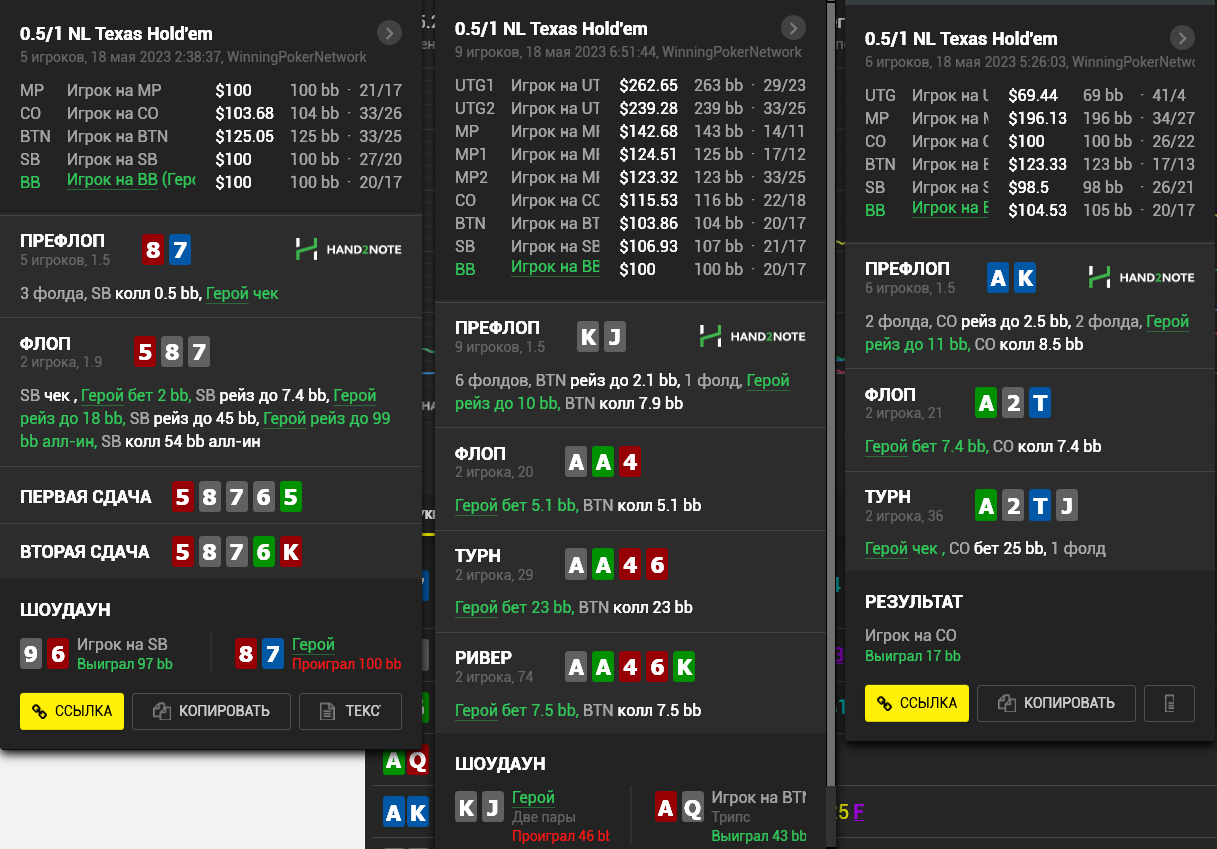Click the A K cards row in the background list
The image size is (1217, 849).
pos(406,814)
